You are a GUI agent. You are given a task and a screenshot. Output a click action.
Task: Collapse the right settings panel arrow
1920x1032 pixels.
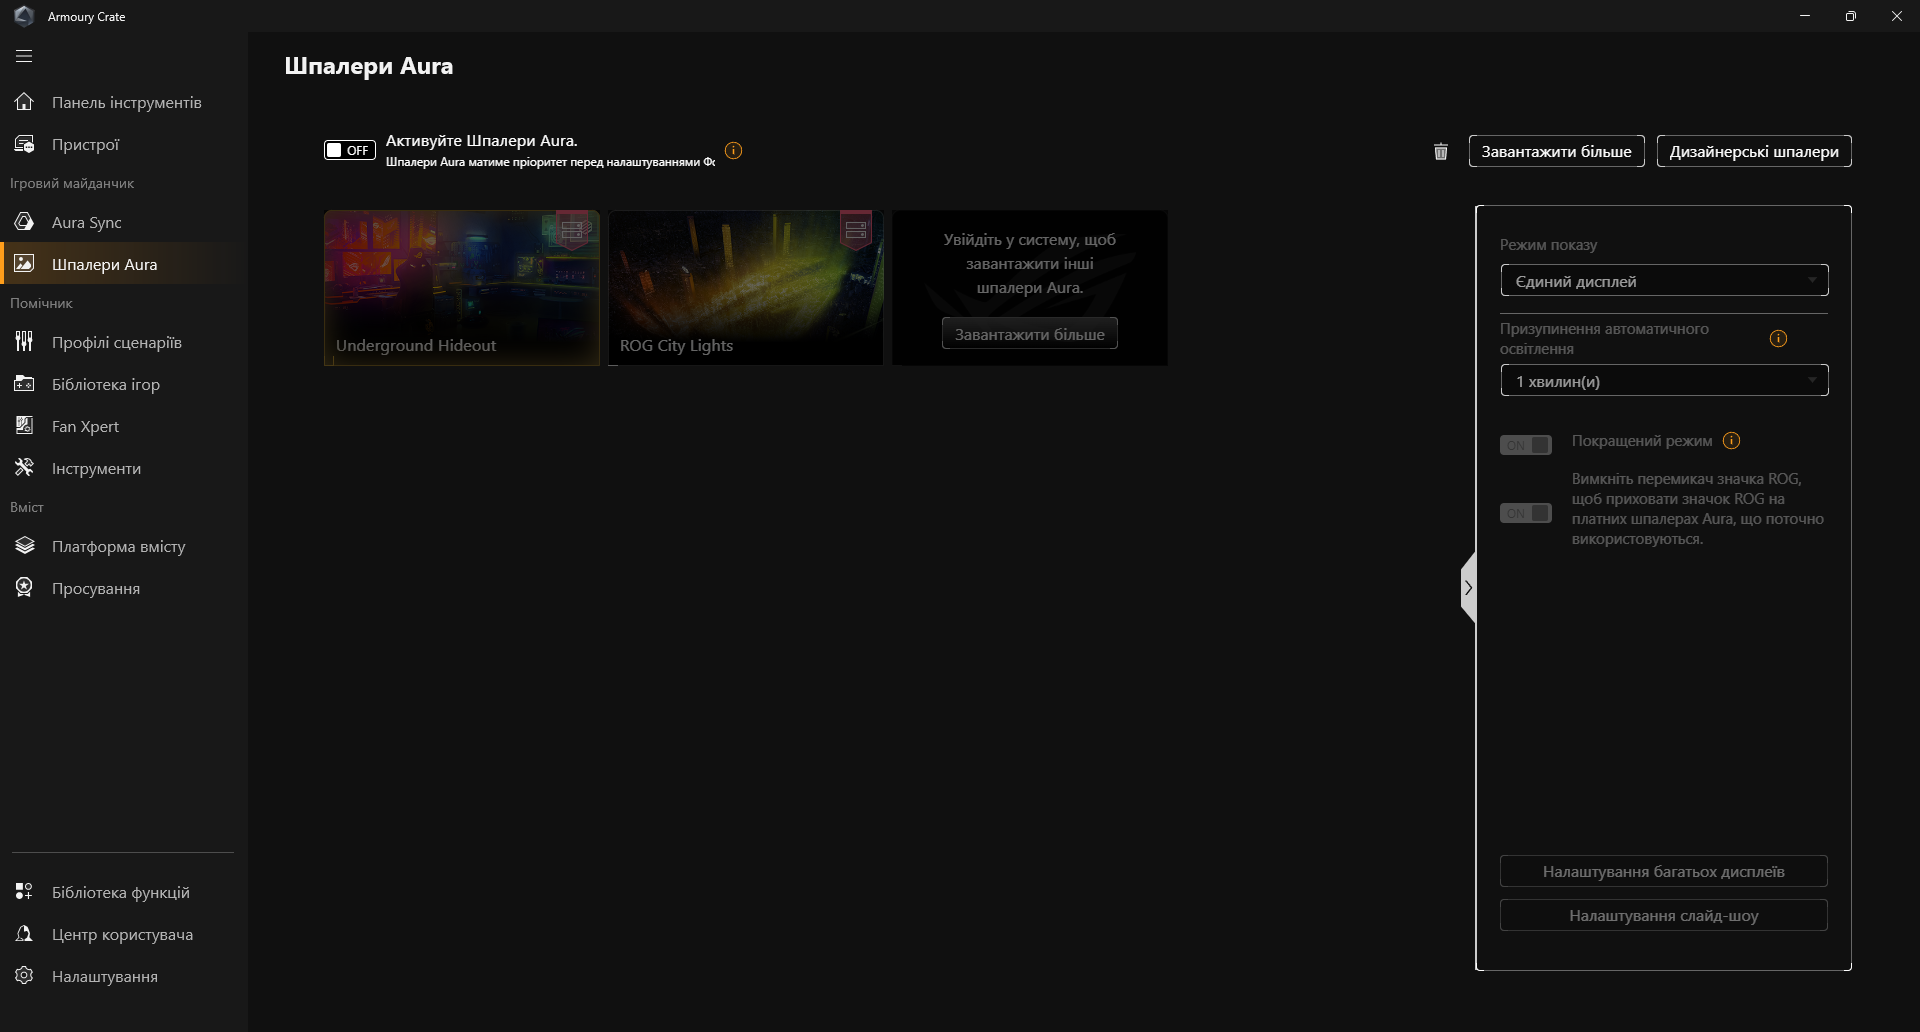pyautogui.click(x=1468, y=588)
